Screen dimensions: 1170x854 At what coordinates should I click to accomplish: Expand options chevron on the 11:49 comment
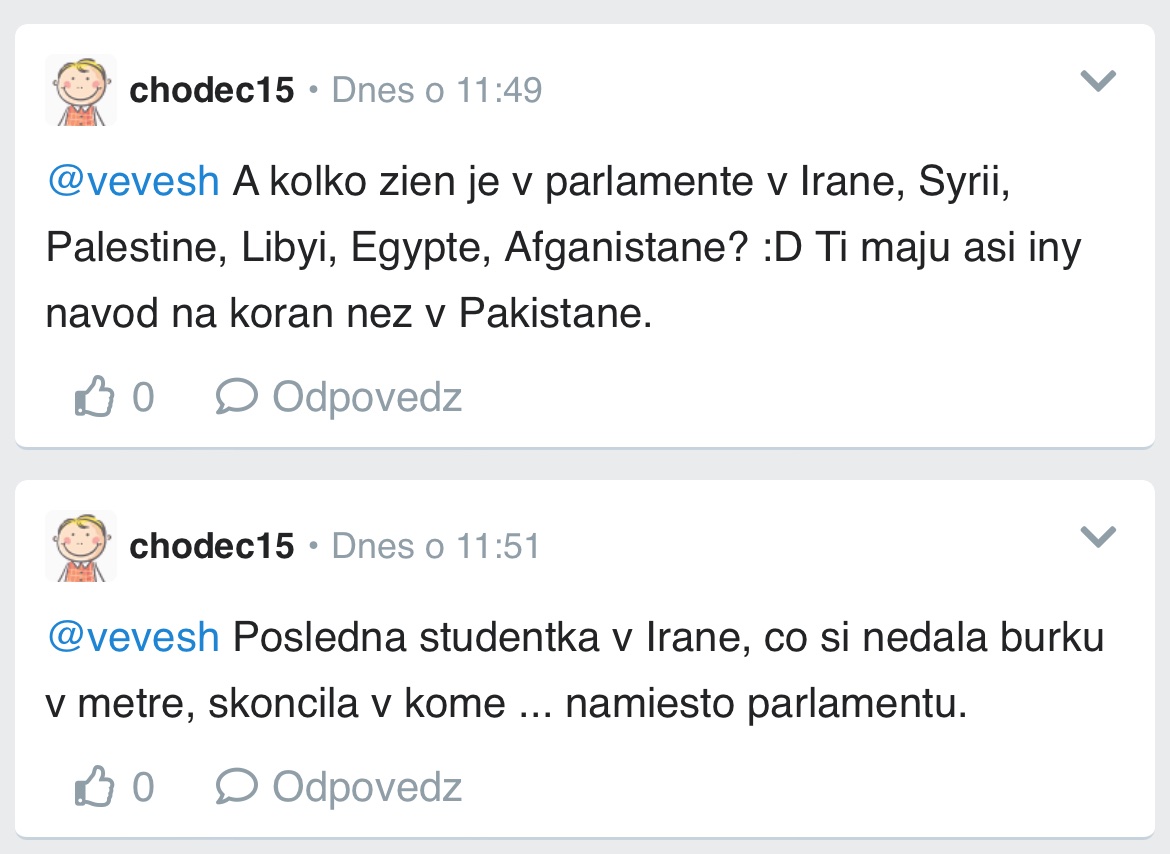pyautogui.click(x=1098, y=82)
